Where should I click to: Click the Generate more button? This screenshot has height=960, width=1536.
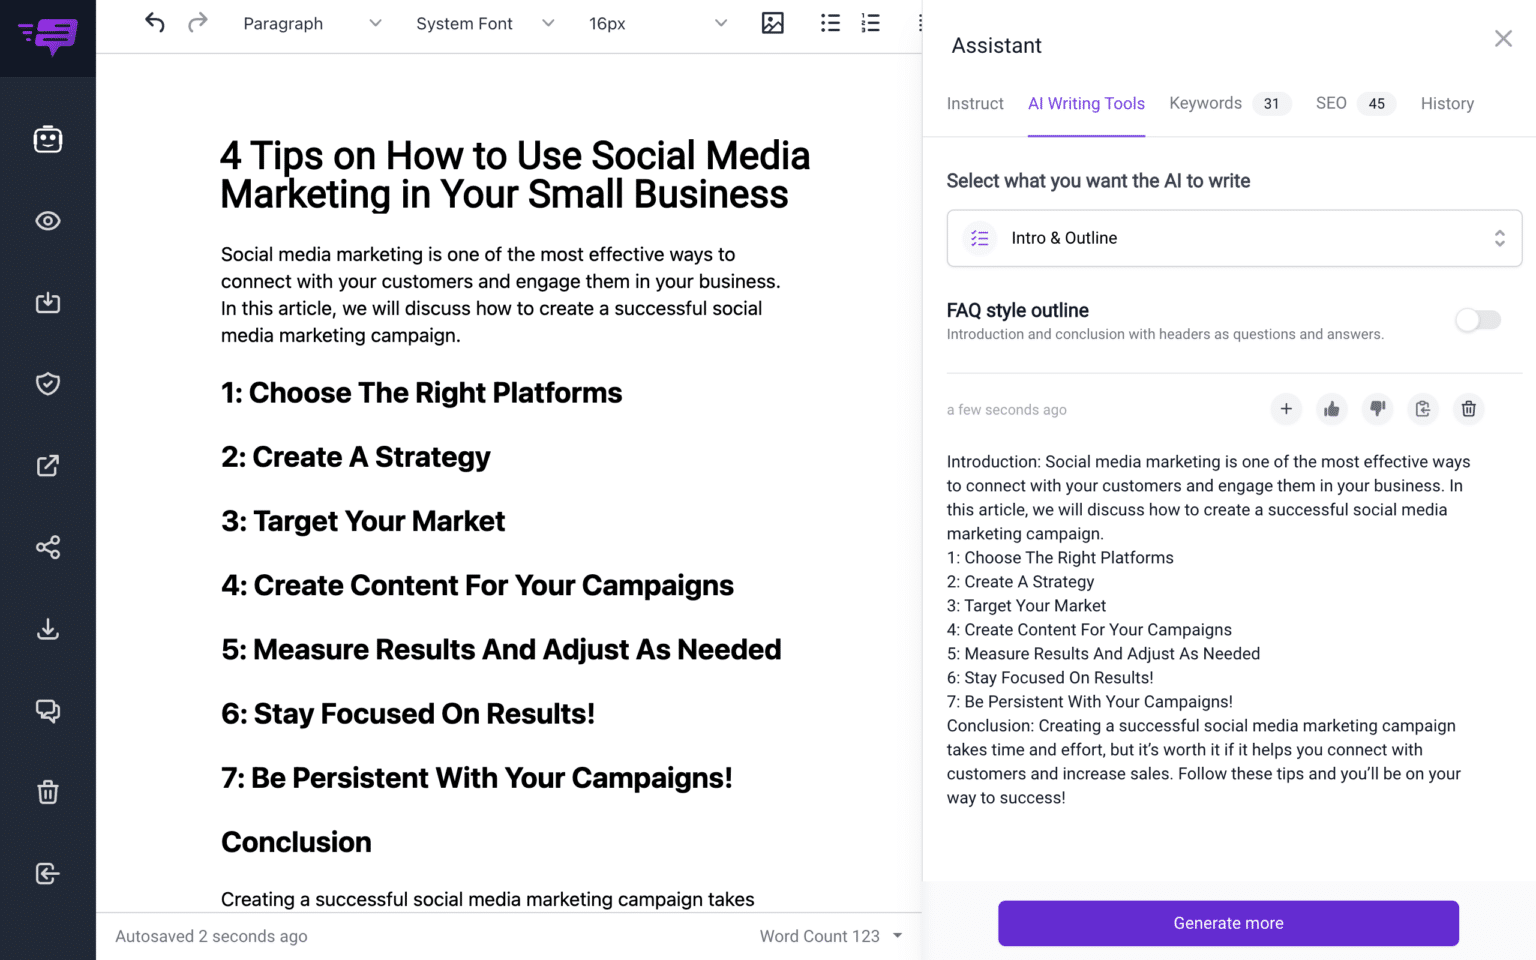point(1227,923)
